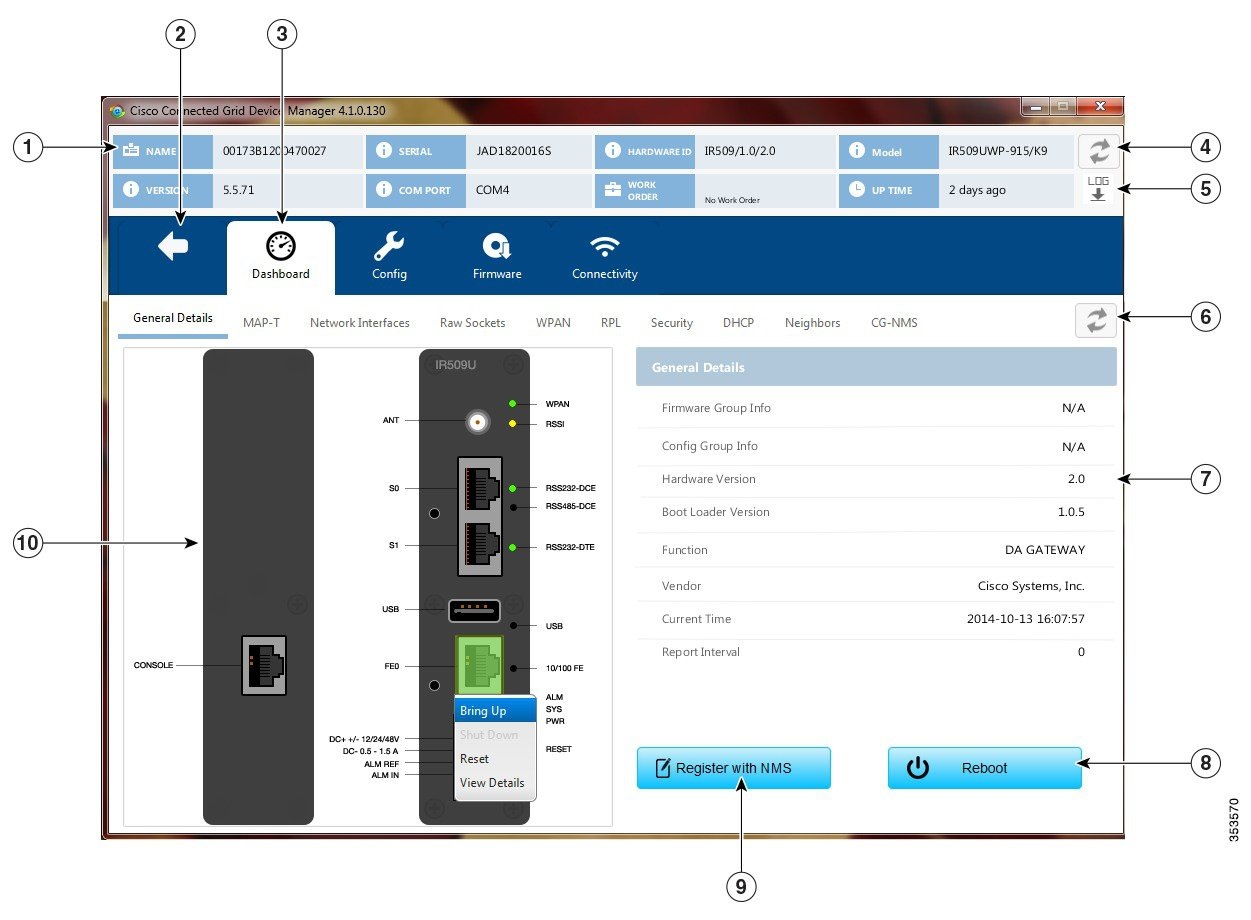Image resolution: width=1251 pixels, height=920 pixels.
Task: Click the COM PORT info icon
Action: pyautogui.click(x=383, y=189)
